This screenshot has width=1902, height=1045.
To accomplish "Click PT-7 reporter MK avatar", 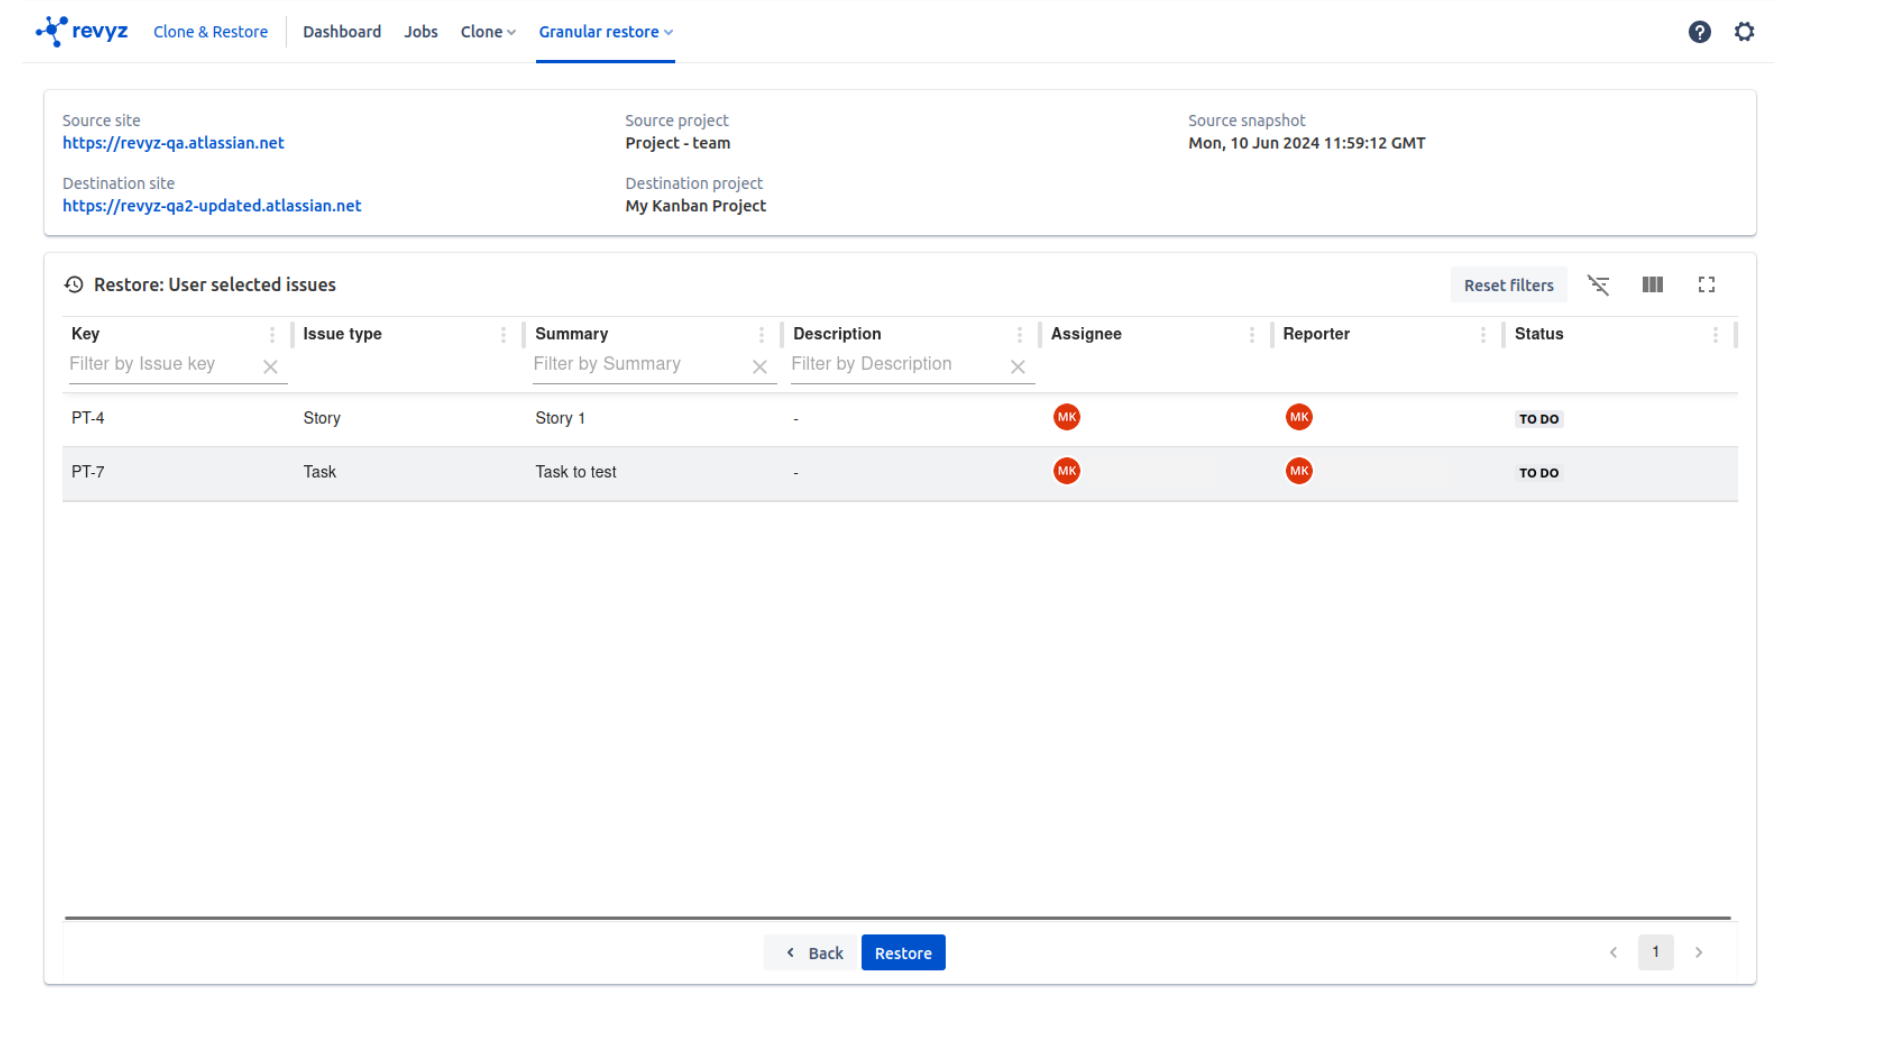I will 1299,471.
